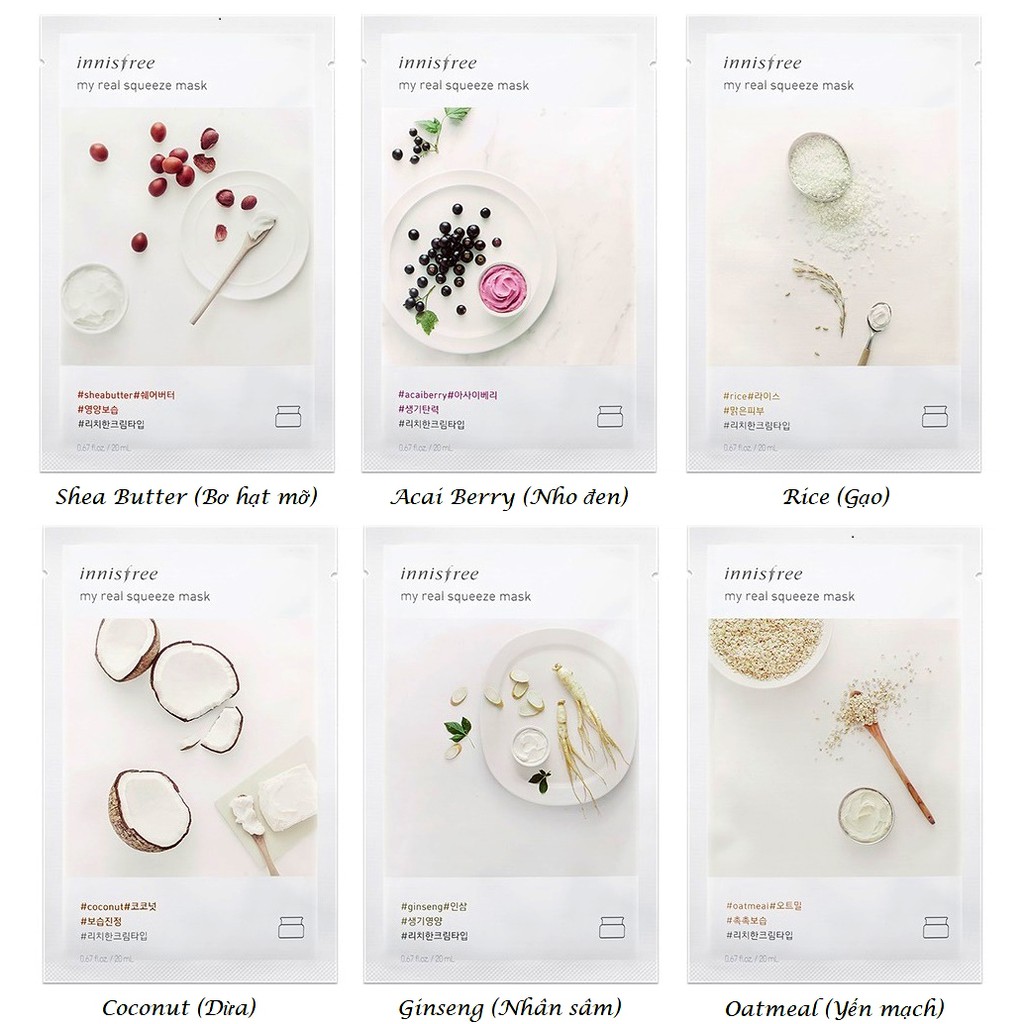1024x1024 pixels.
Task: Select the Oatmeal mask product photo
Action: [x=835, y=748]
